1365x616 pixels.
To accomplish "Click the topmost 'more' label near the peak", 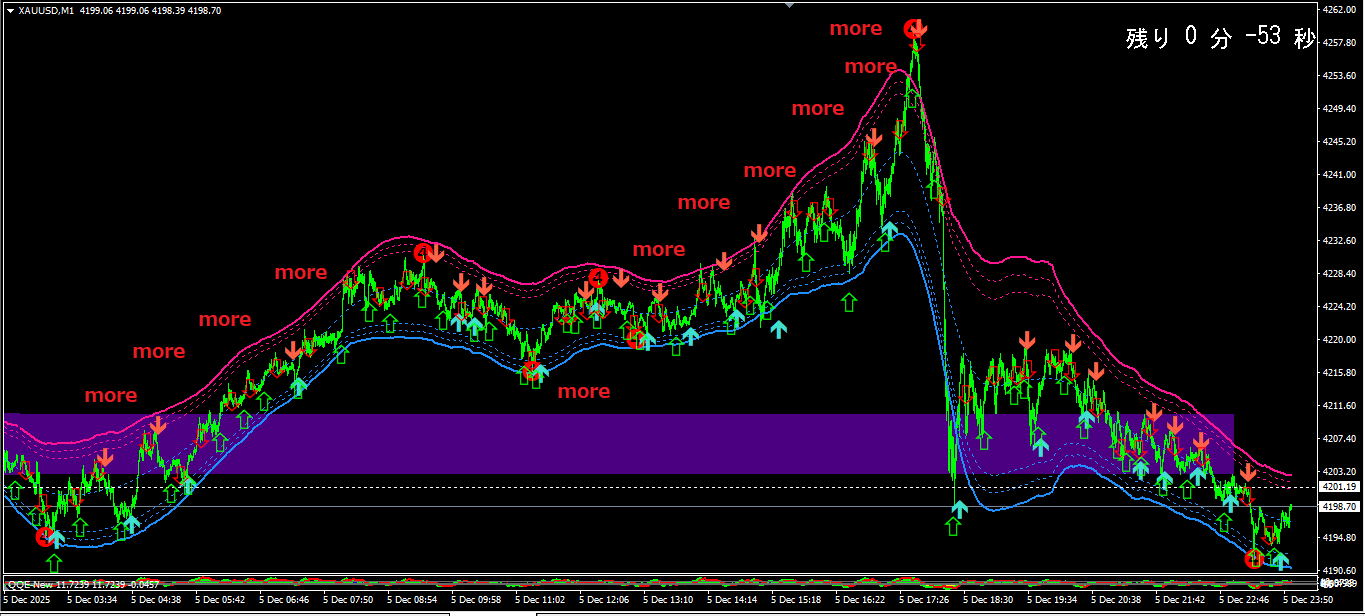I will [855, 29].
